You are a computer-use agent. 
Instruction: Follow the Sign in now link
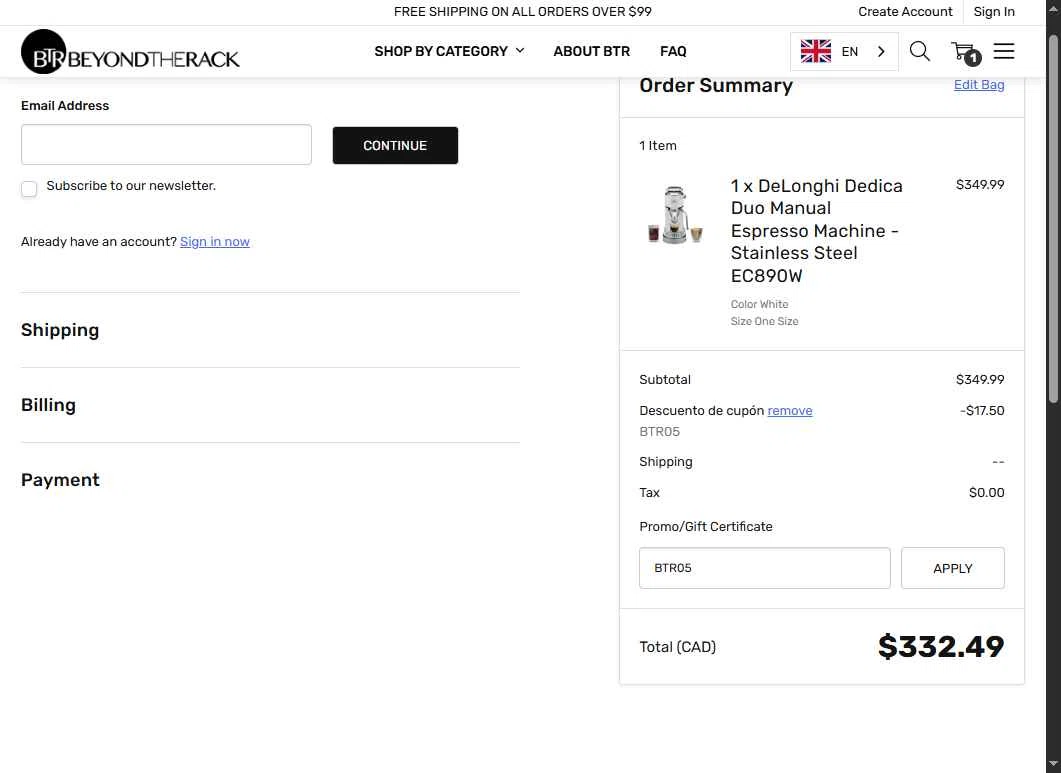pyautogui.click(x=215, y=242)
